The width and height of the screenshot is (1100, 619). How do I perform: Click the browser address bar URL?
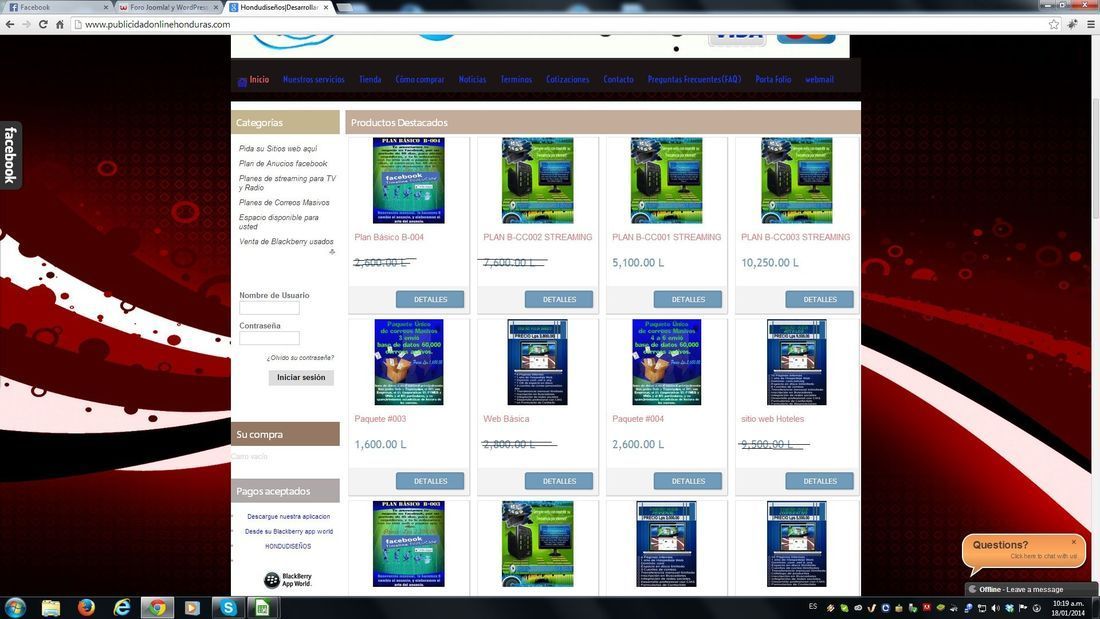click(158, 24)
